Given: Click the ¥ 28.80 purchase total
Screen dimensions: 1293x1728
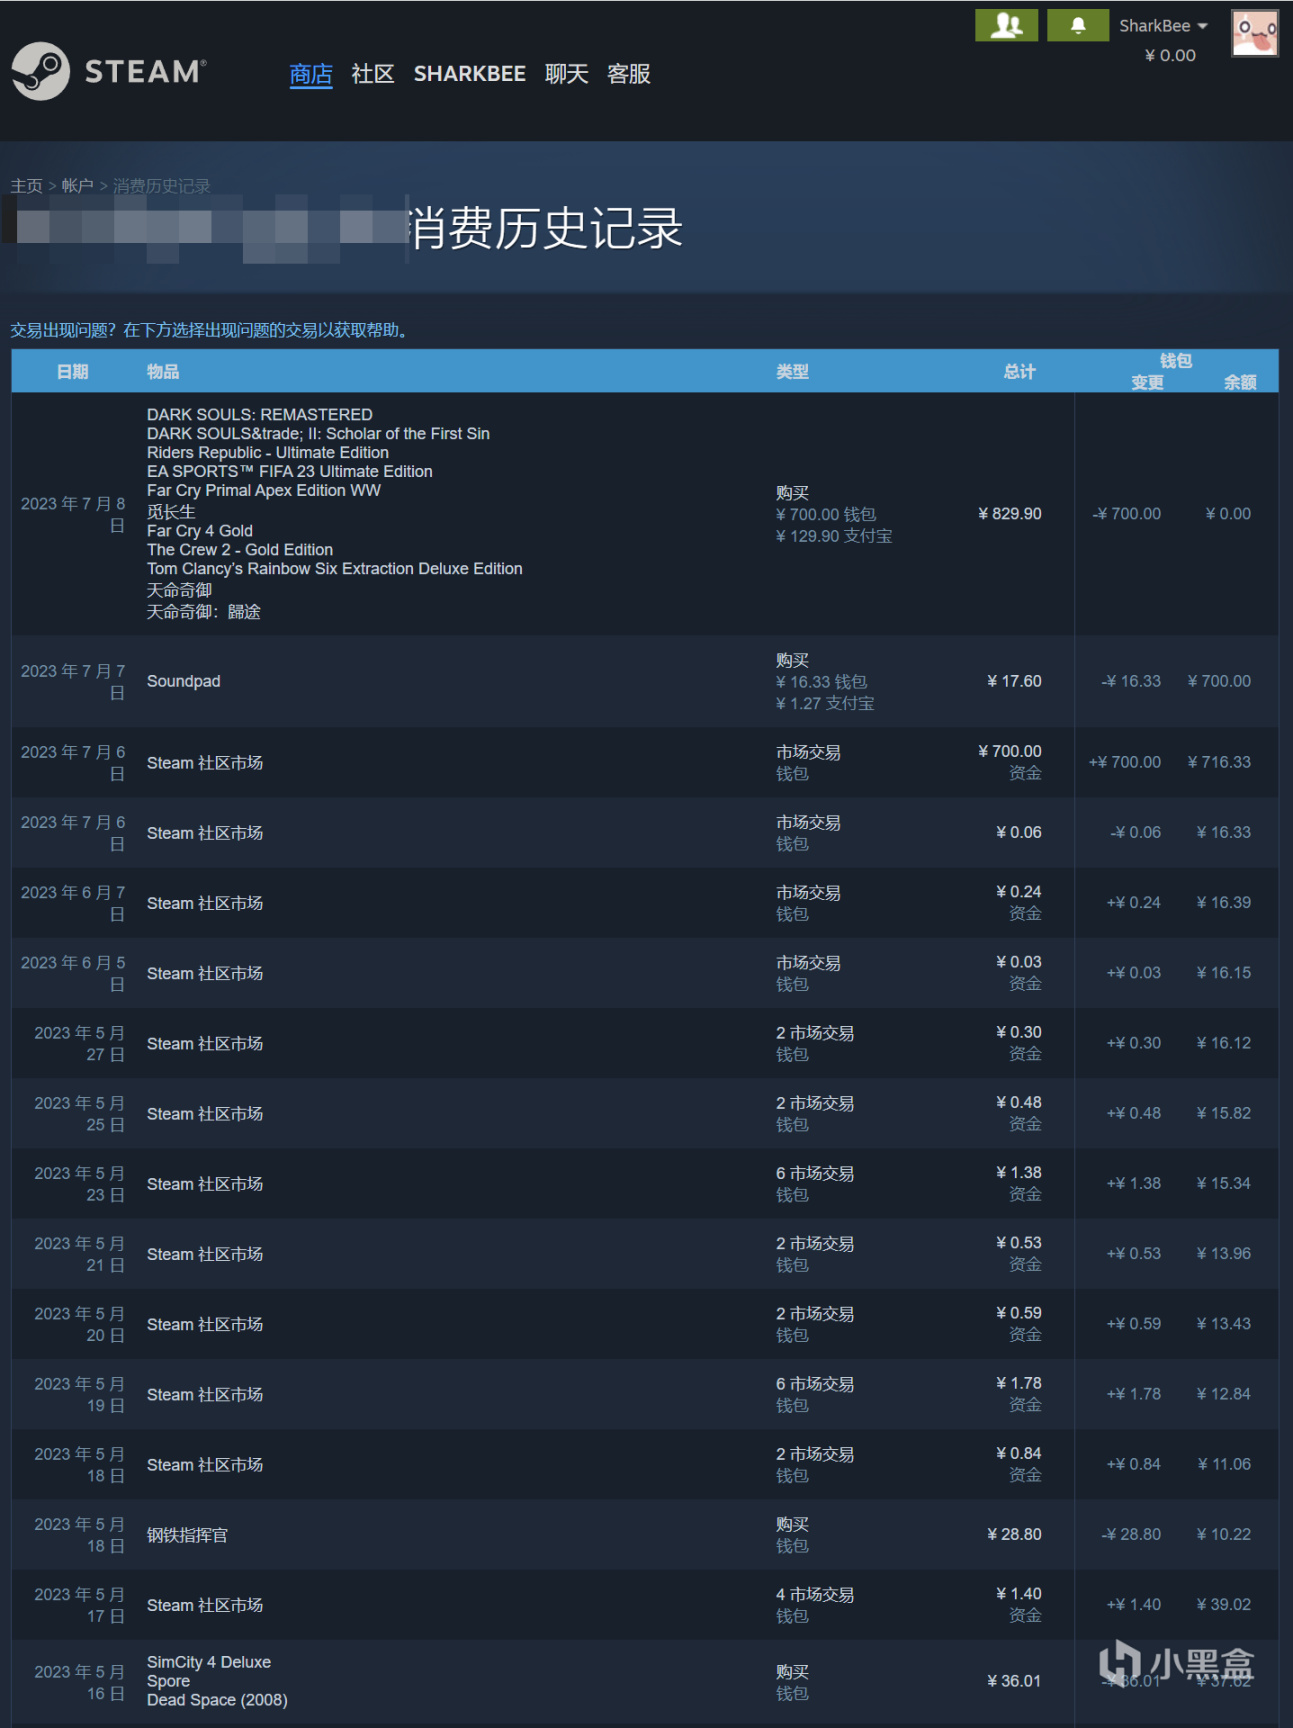Looking at the screenshot, I should (x=1014, y=1535).
